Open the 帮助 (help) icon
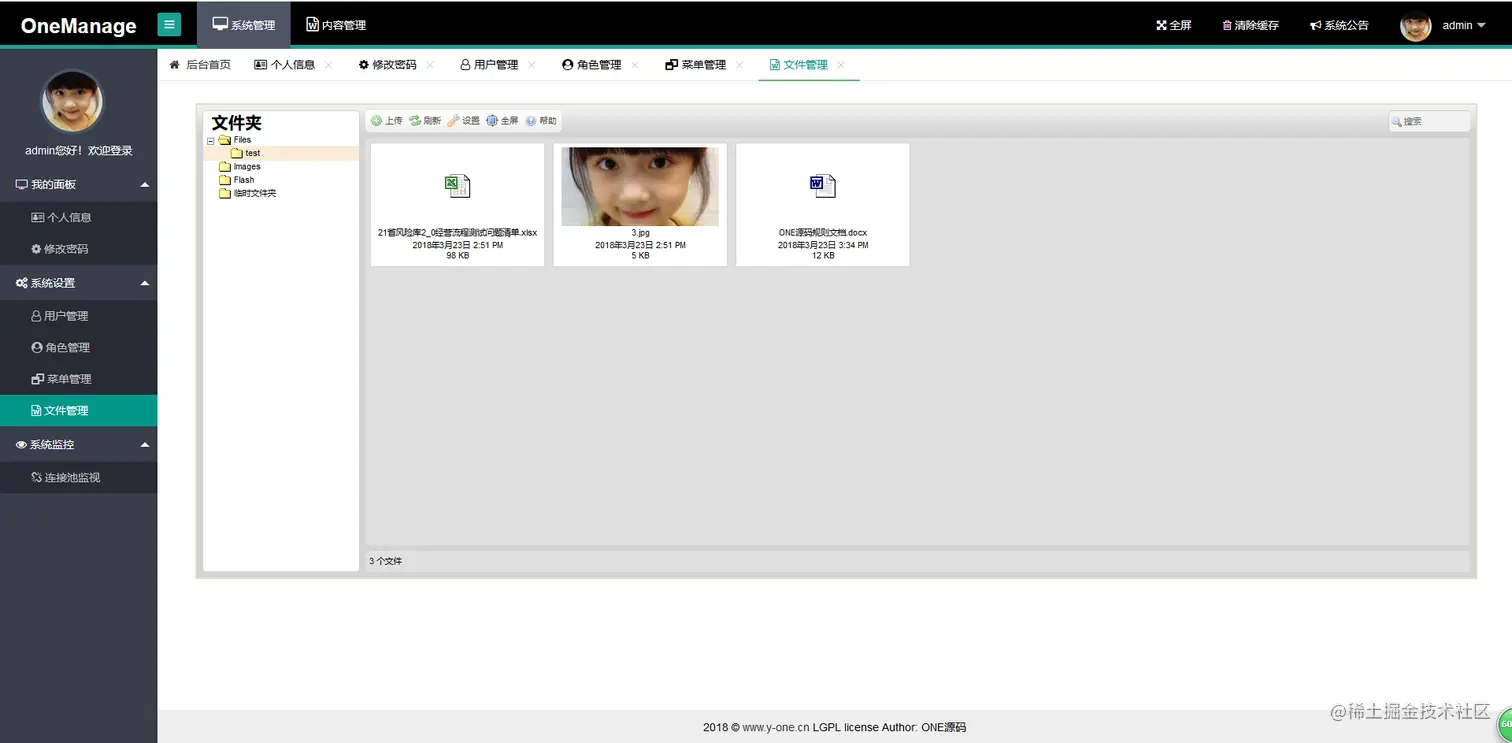1512x743 pixels. click(530, 120)
